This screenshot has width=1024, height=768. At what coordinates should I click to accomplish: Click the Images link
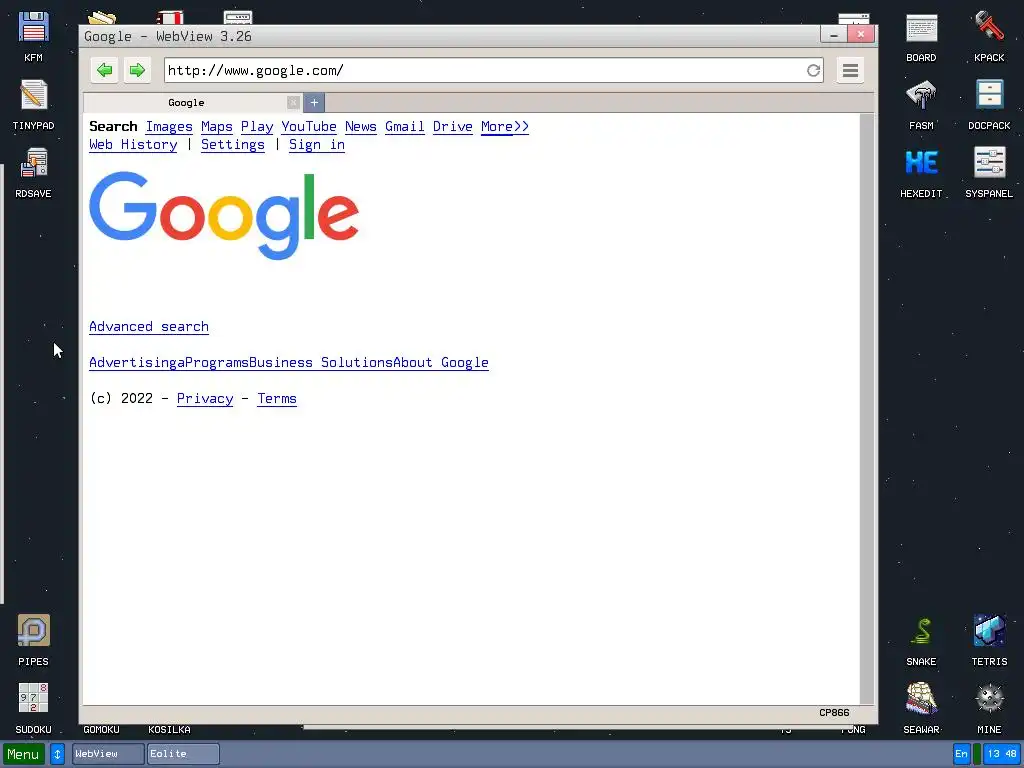coord(169,127)
